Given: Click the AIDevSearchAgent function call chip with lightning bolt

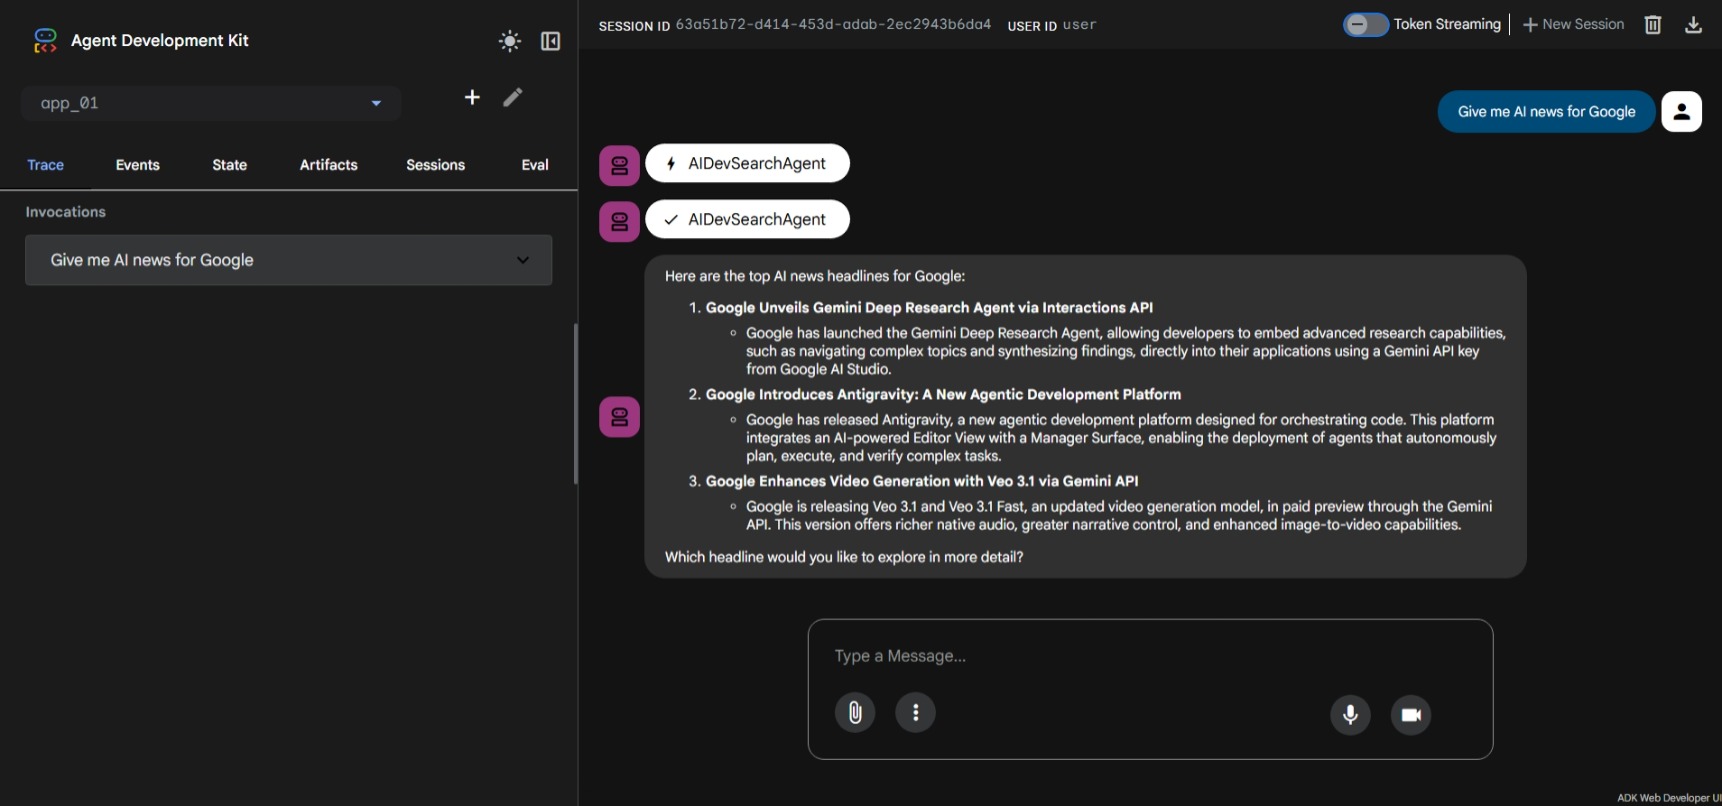Looking at the screenshot, I should [x=747, y=164].
